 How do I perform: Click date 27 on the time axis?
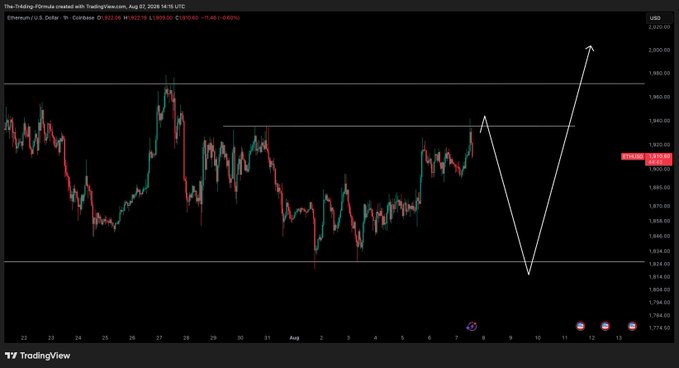tap(159, 338)
